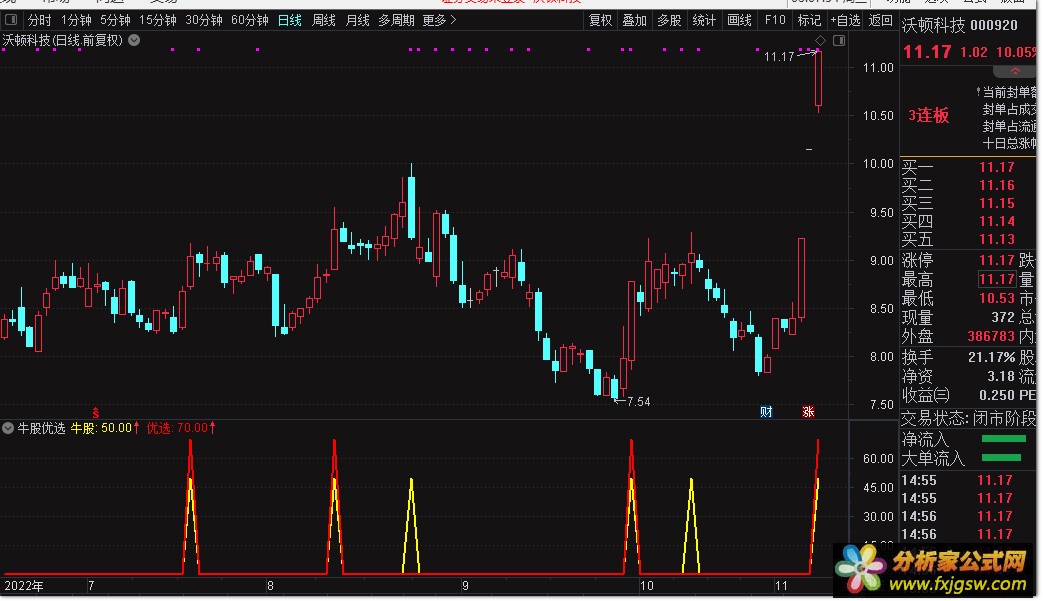Add stock via +自选 button
Viewport: 1043px width, 601px height.
845,20
